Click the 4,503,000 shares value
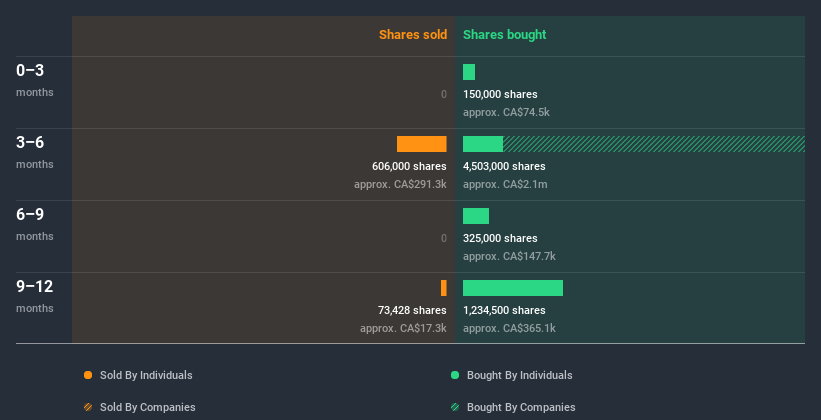The image size is (821, 420). [504, 167]
